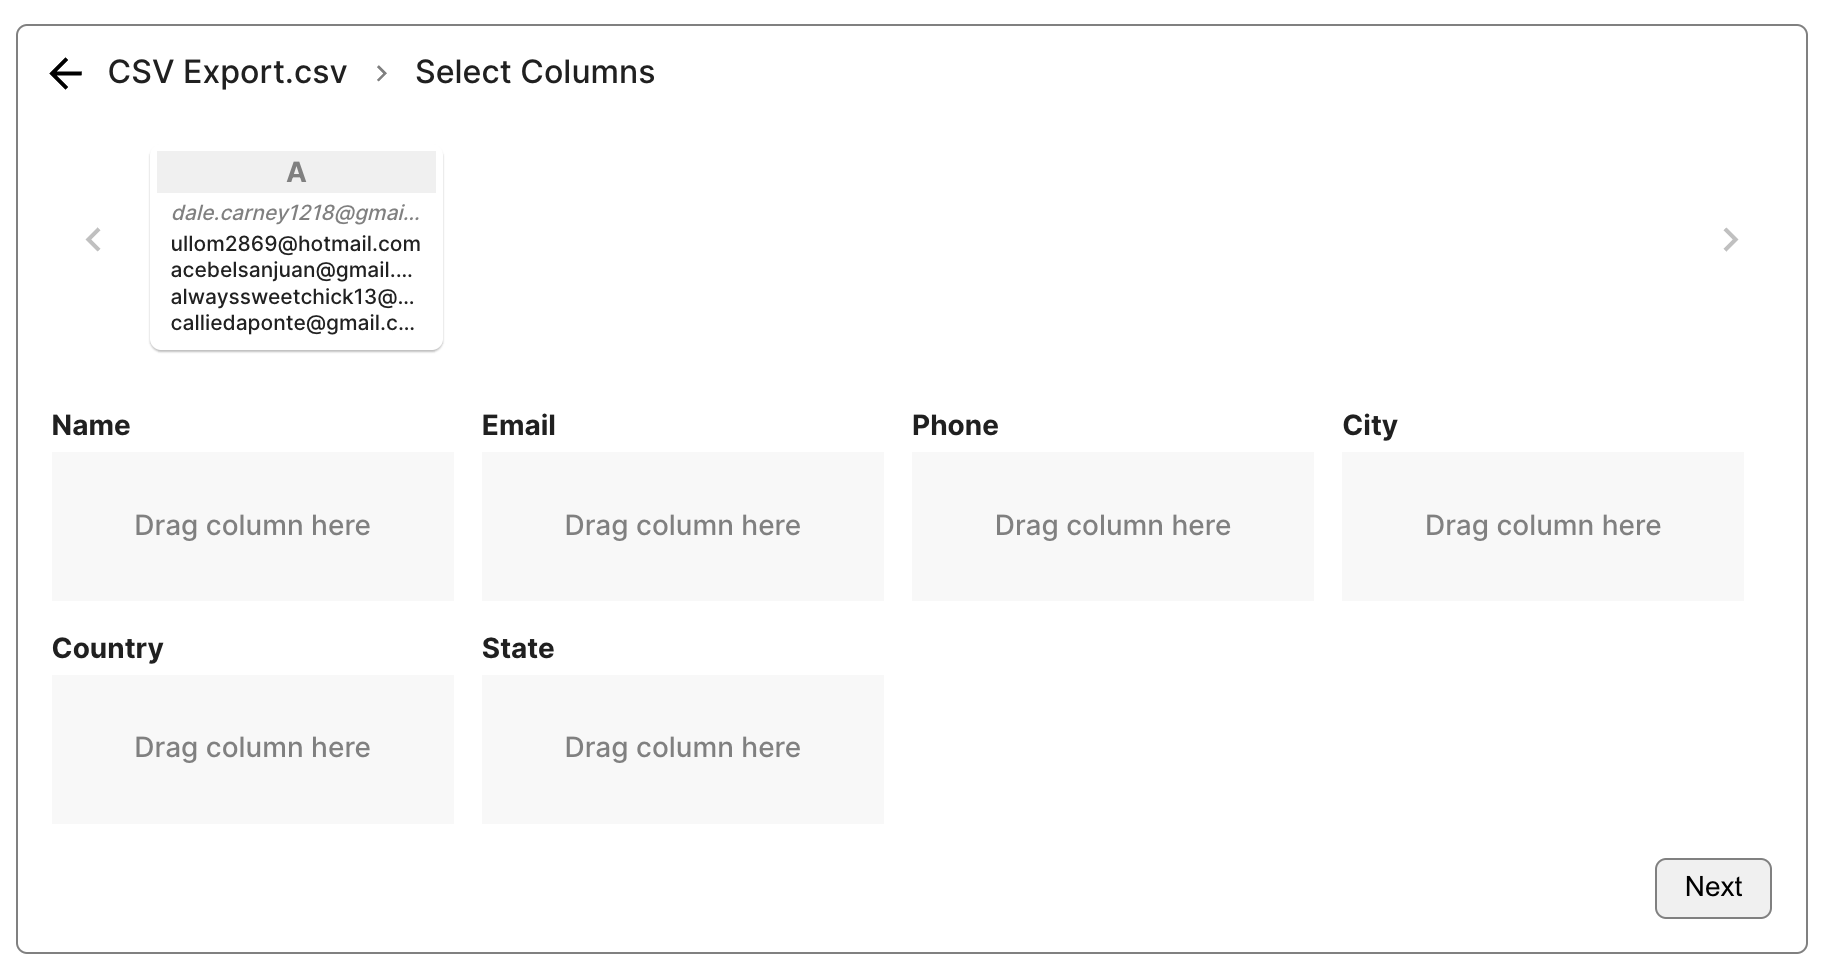The width and height of the screenshot is (1828, 972).
Task: Click the alwayssweetchick13 email entry
Action: (292, 297)
